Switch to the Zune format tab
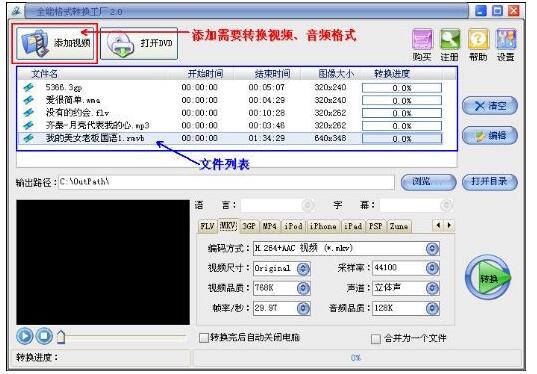This screenshot has height=374, width=537. pos(399,226)
